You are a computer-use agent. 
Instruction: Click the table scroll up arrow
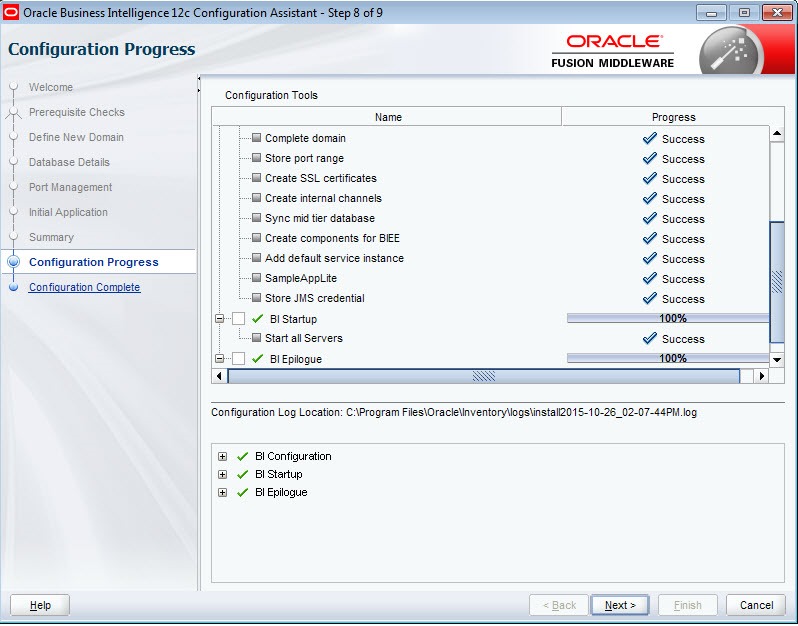click(777, 134)
